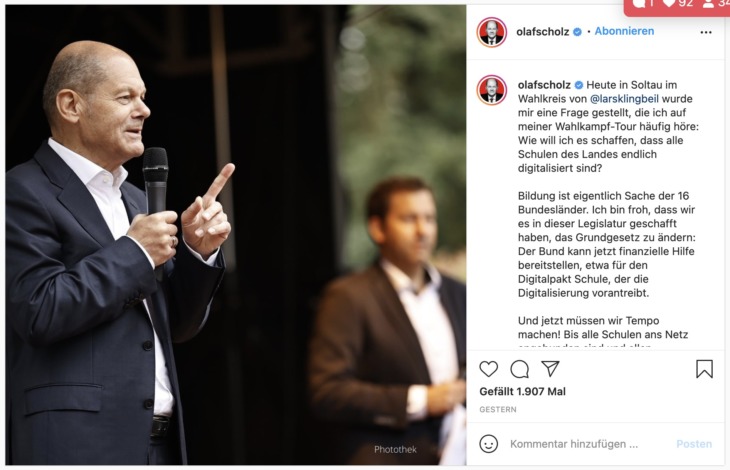
Task: Share post via the paper plane icon
Action: pyautogui.click(x=550, y=369)
